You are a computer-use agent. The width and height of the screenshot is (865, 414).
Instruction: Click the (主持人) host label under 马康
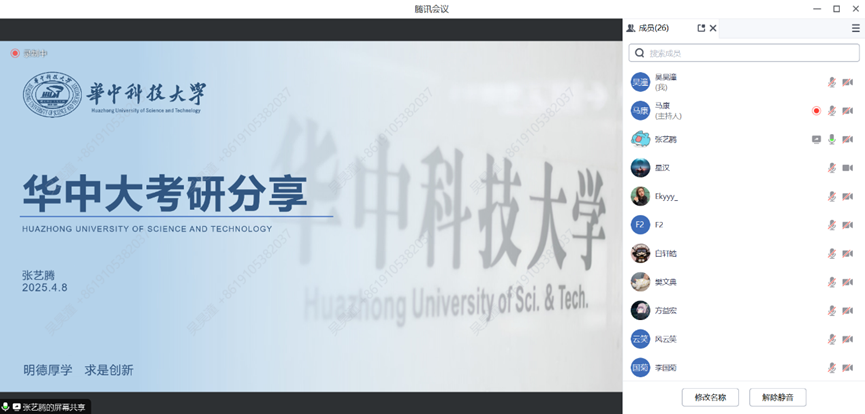pyautogui.click(x=668, y=116)
